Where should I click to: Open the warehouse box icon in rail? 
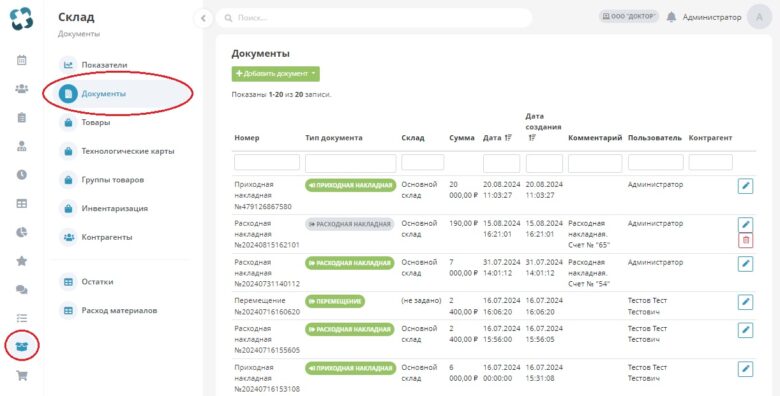pos(21,346)
